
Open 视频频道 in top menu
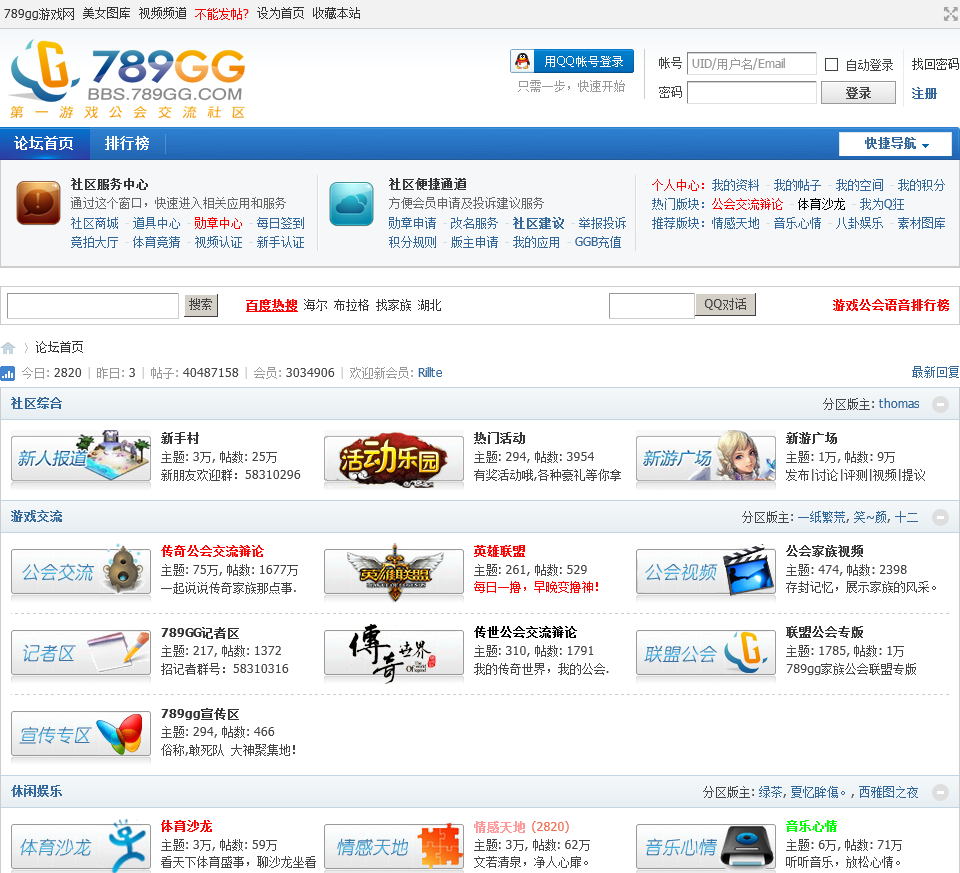162,13
